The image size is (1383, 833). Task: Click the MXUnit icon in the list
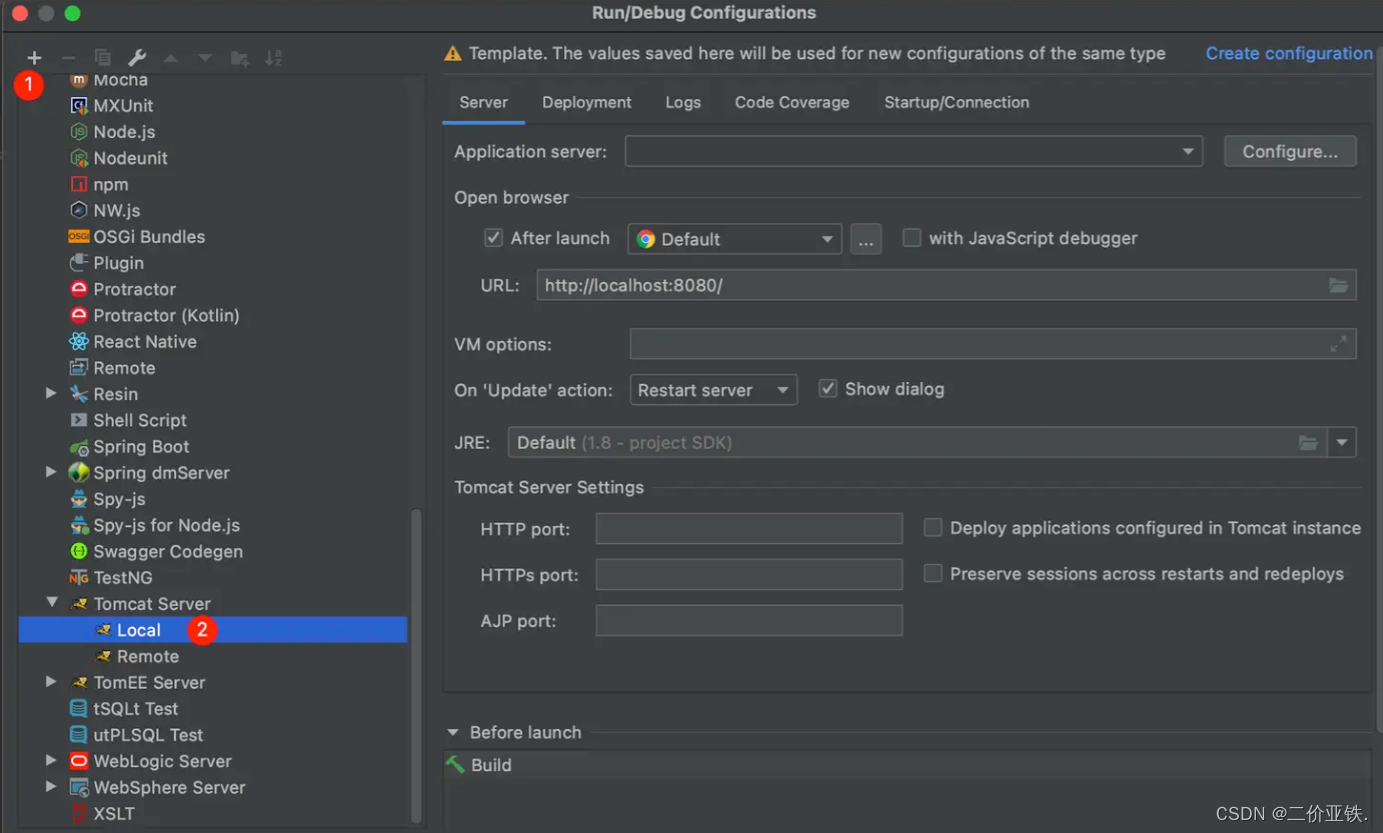click(x=79, y=106)
